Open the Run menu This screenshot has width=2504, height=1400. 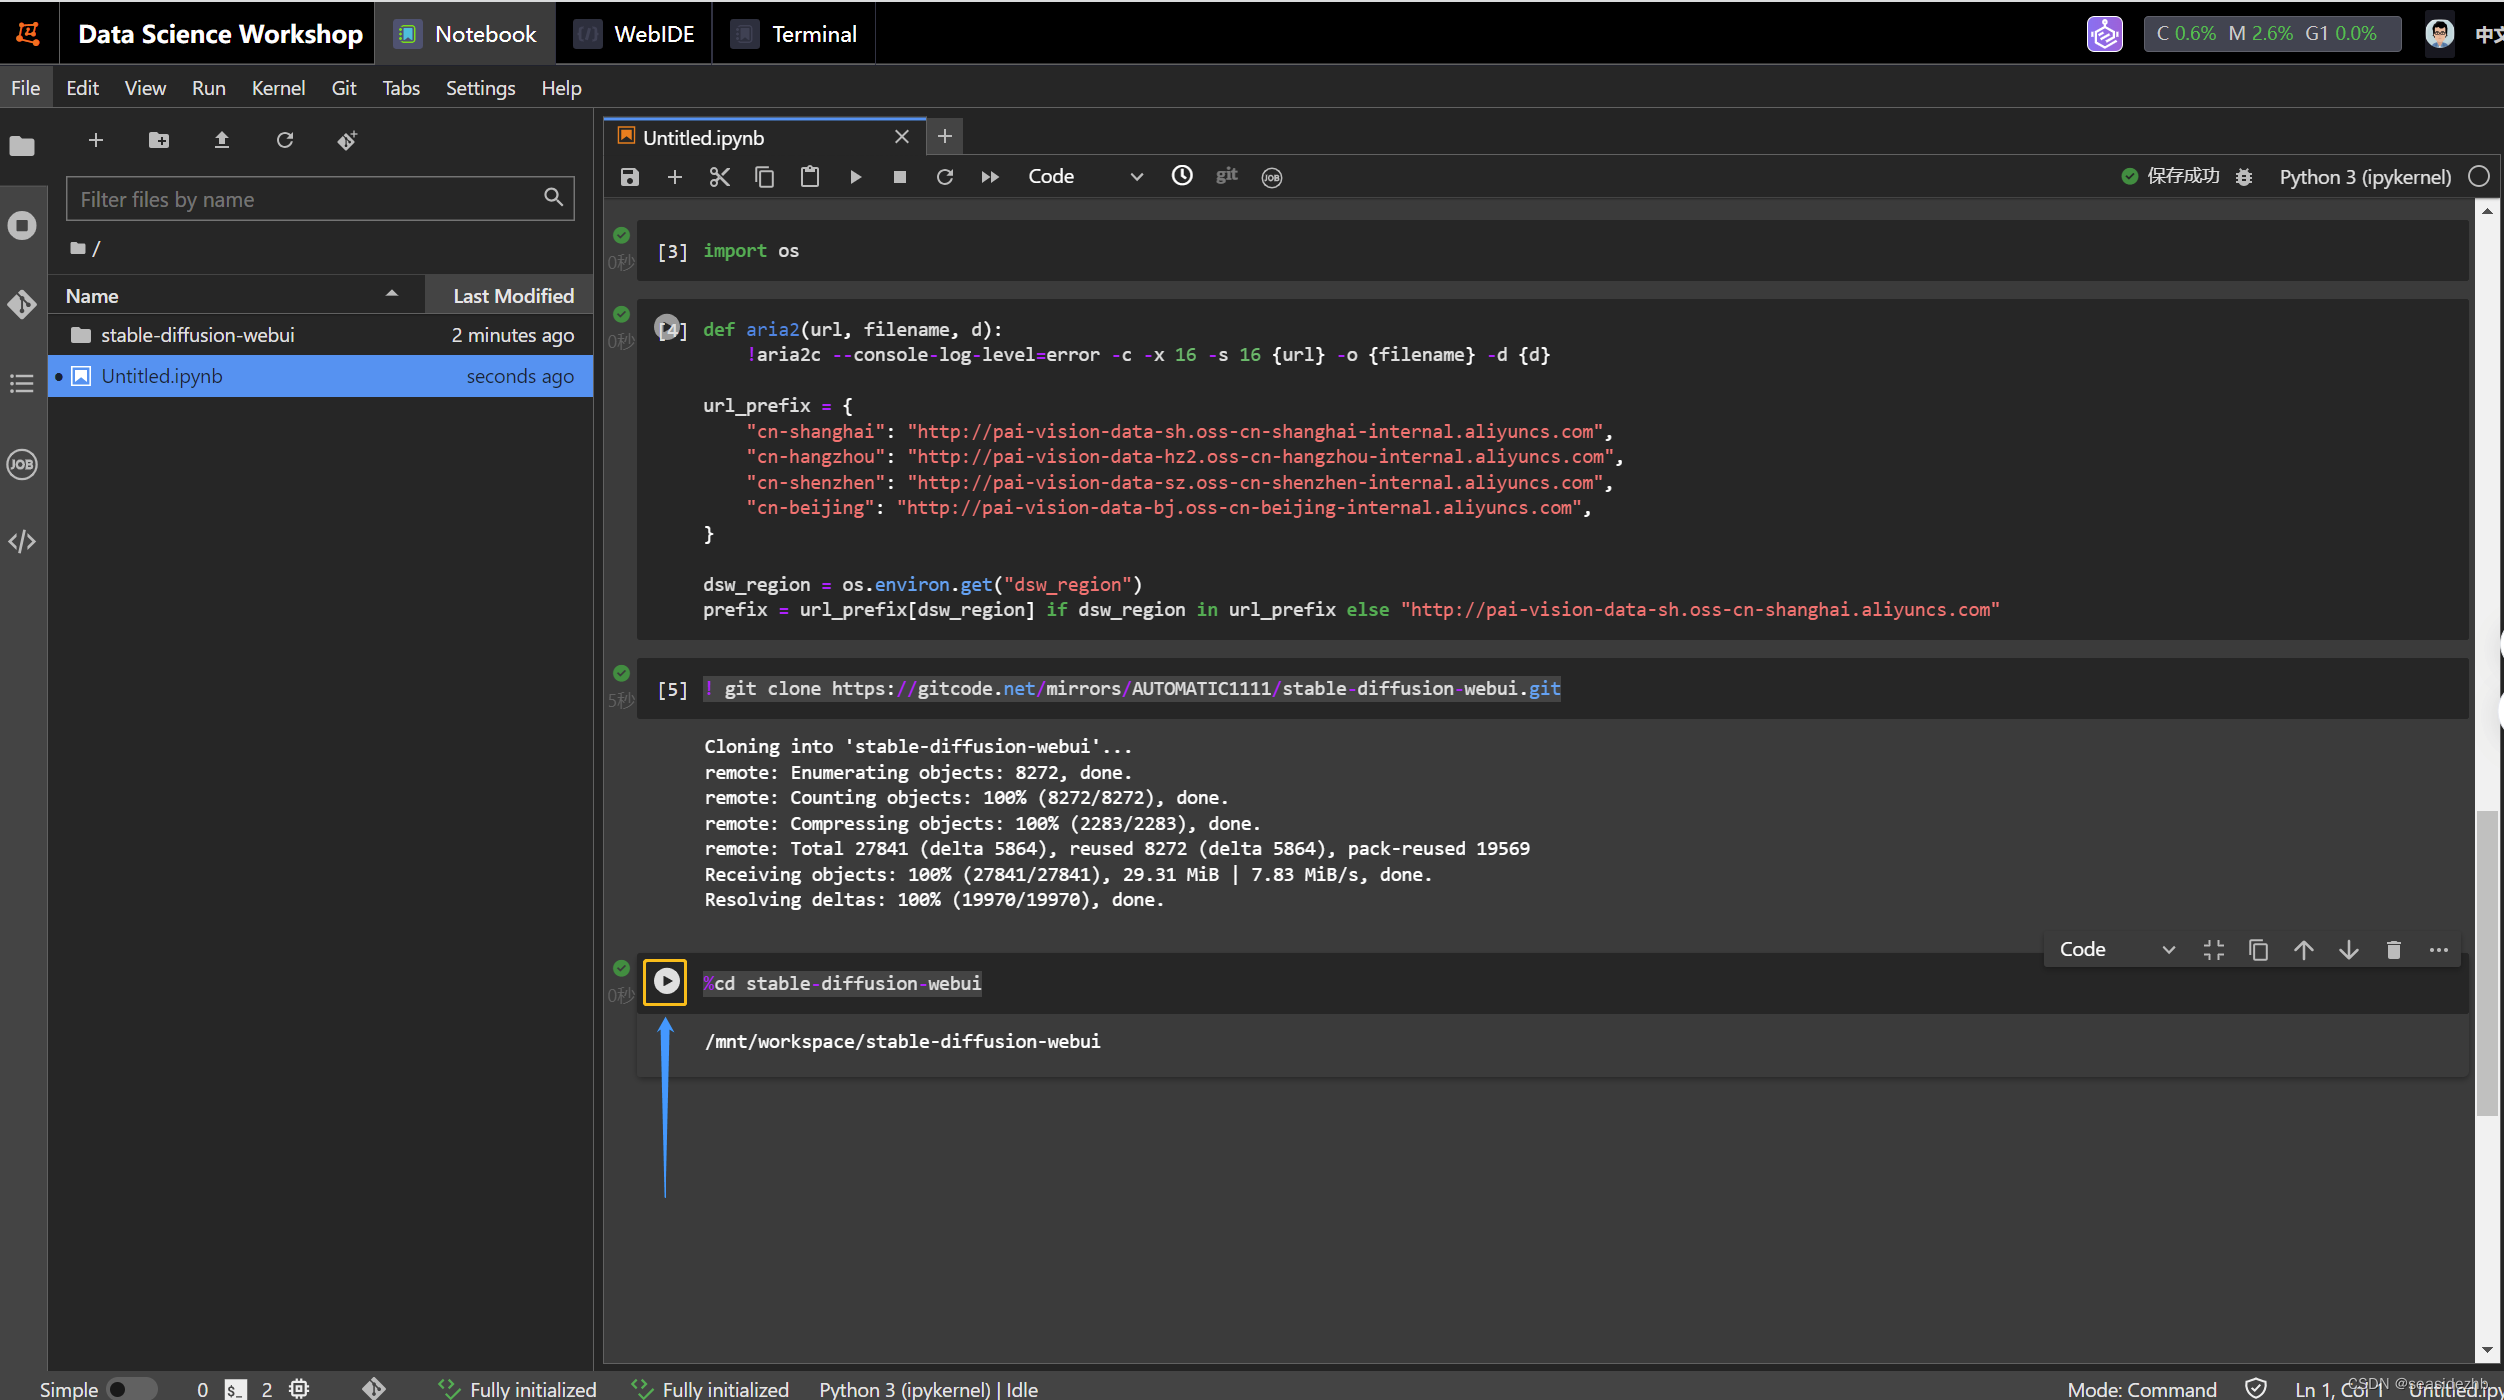[x=208, y=88]
